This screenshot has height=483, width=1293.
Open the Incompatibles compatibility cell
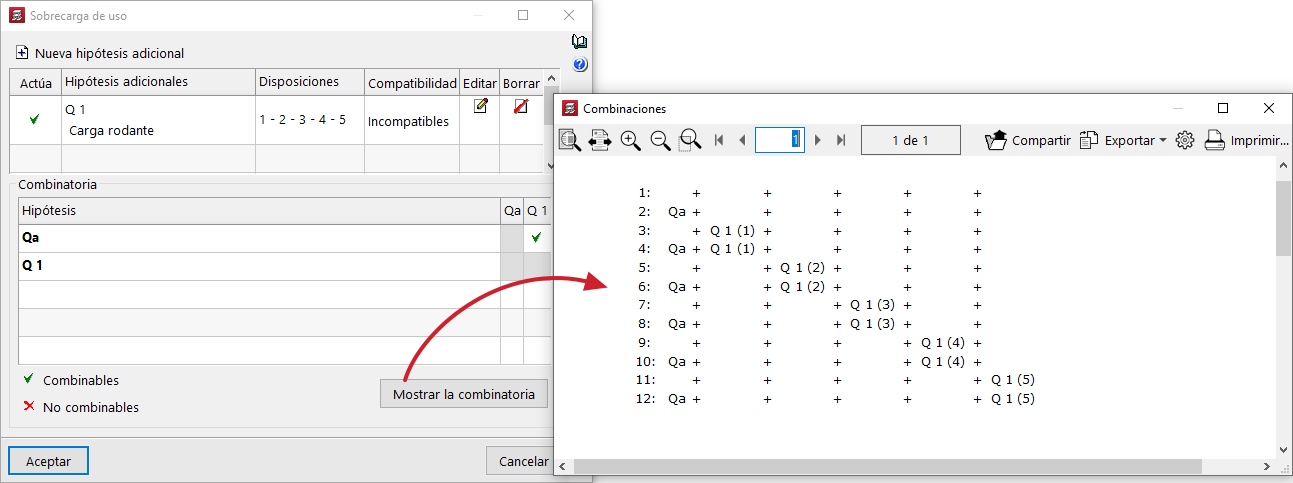(408, 122)
